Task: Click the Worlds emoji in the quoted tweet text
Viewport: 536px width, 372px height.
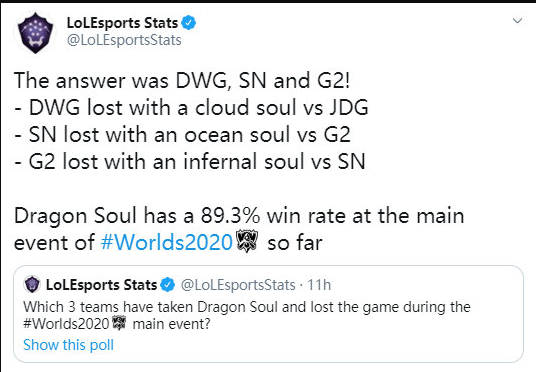Action: [x=119, y=323]
